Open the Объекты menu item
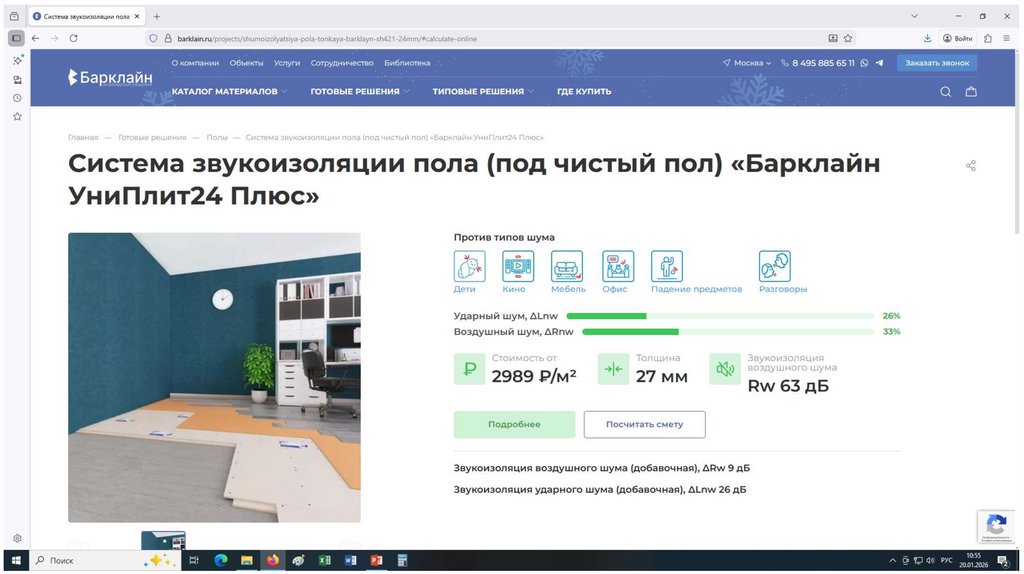 coord(246,63)
